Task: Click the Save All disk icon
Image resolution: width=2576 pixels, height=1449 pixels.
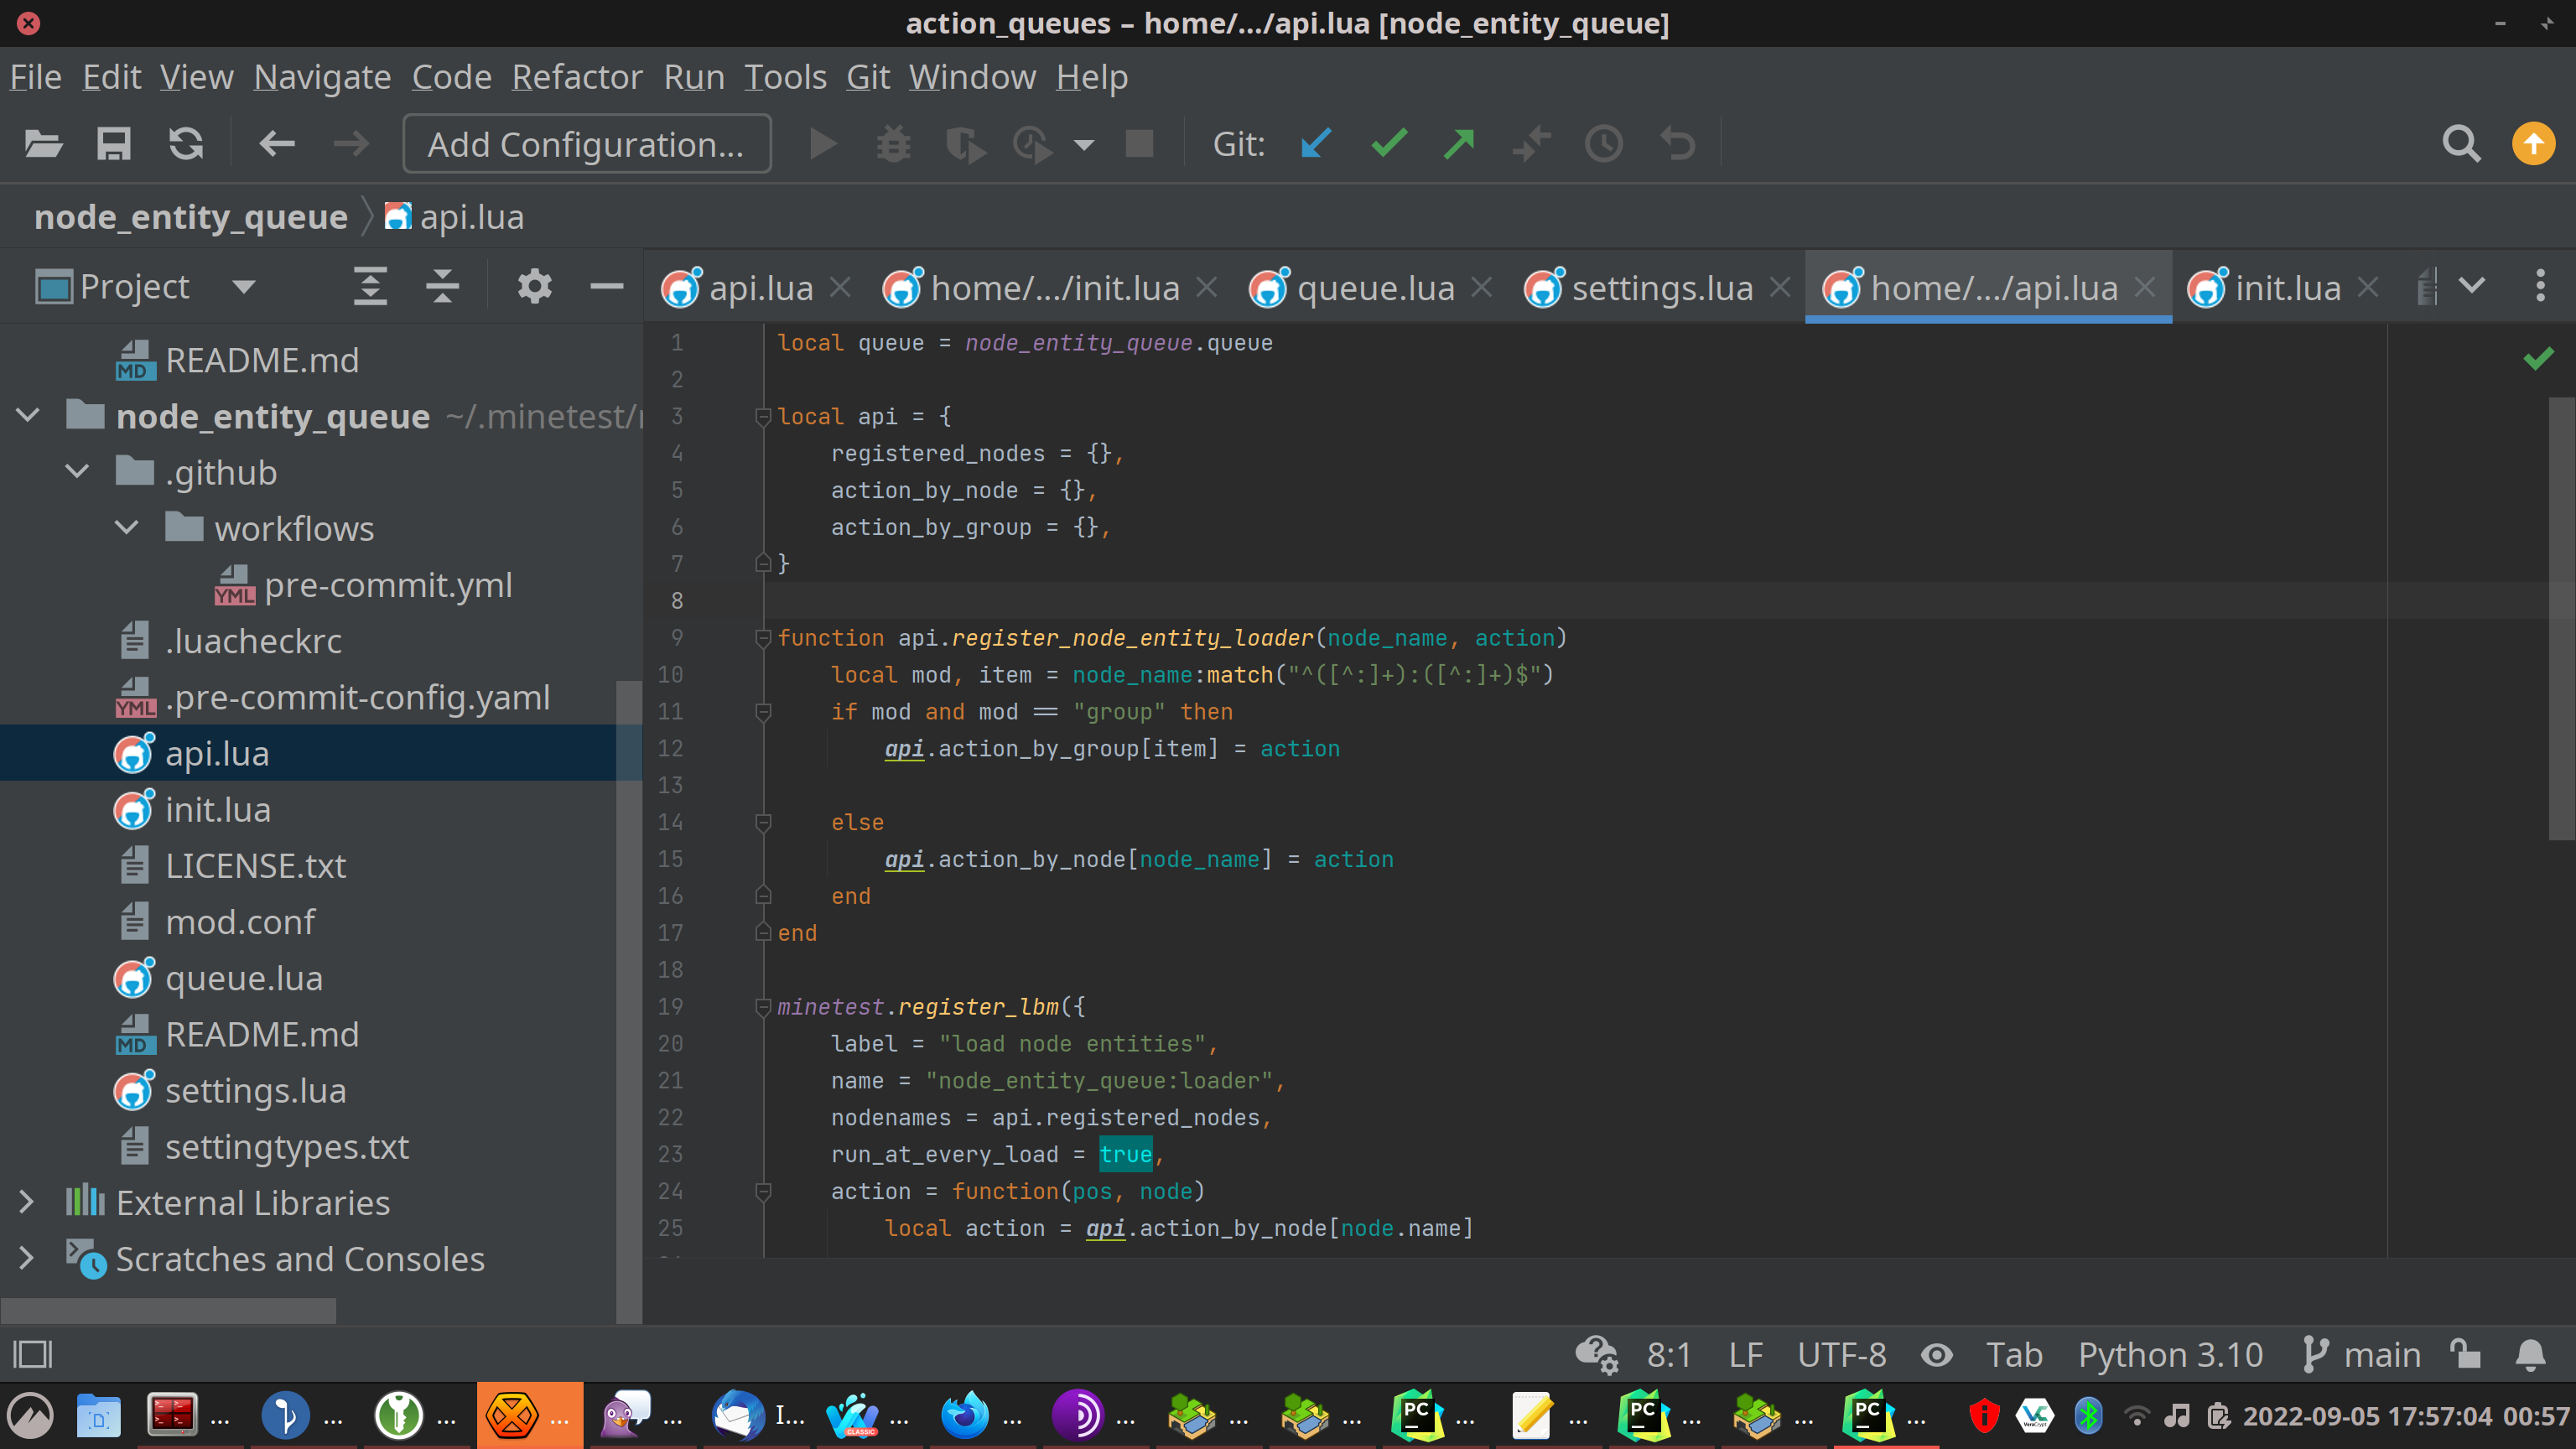Action: coord(113,144)
